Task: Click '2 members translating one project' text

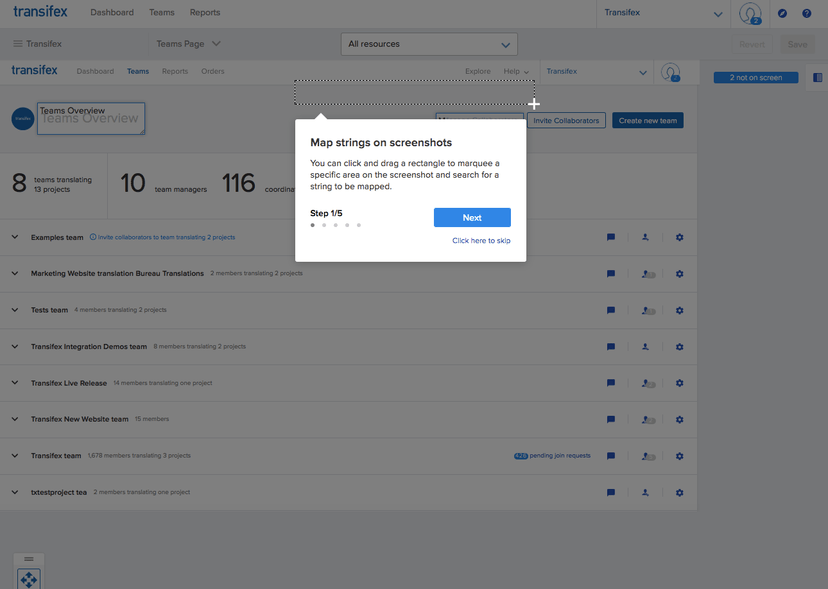Action: coord(142,492)
